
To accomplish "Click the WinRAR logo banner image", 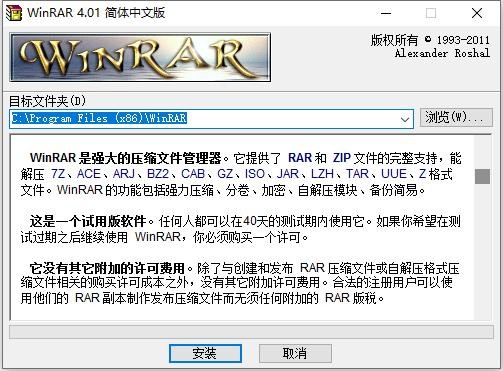I will point(140,57).
